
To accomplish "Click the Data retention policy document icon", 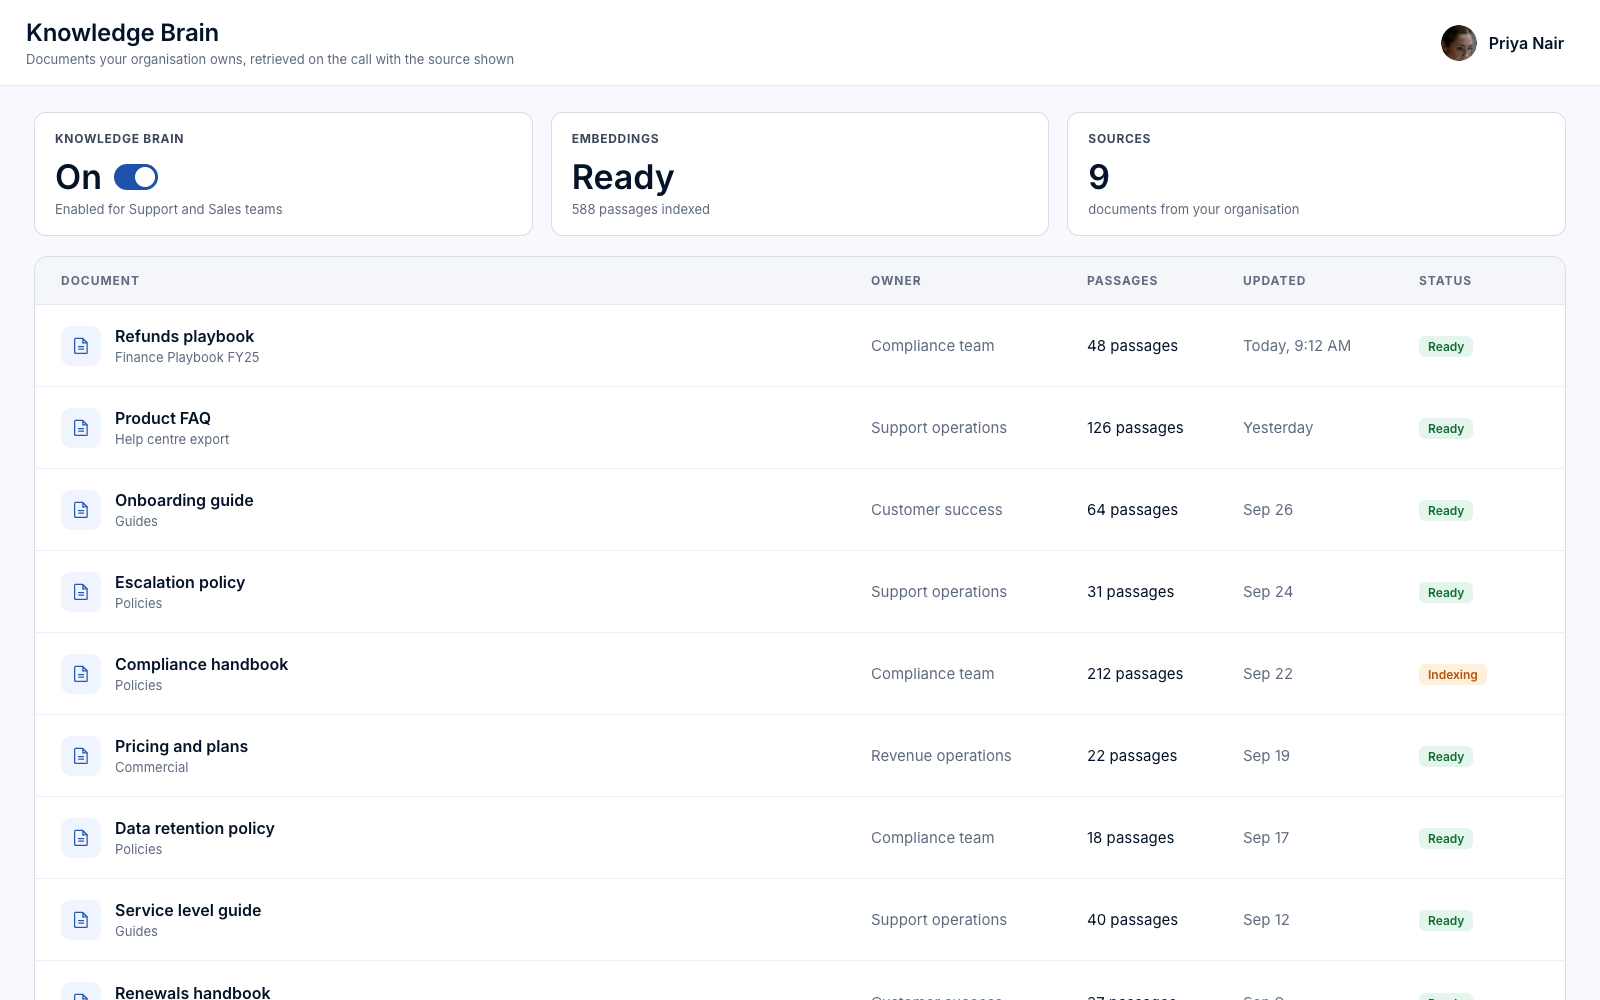I will pyautogui.click(x=81, y=838).
